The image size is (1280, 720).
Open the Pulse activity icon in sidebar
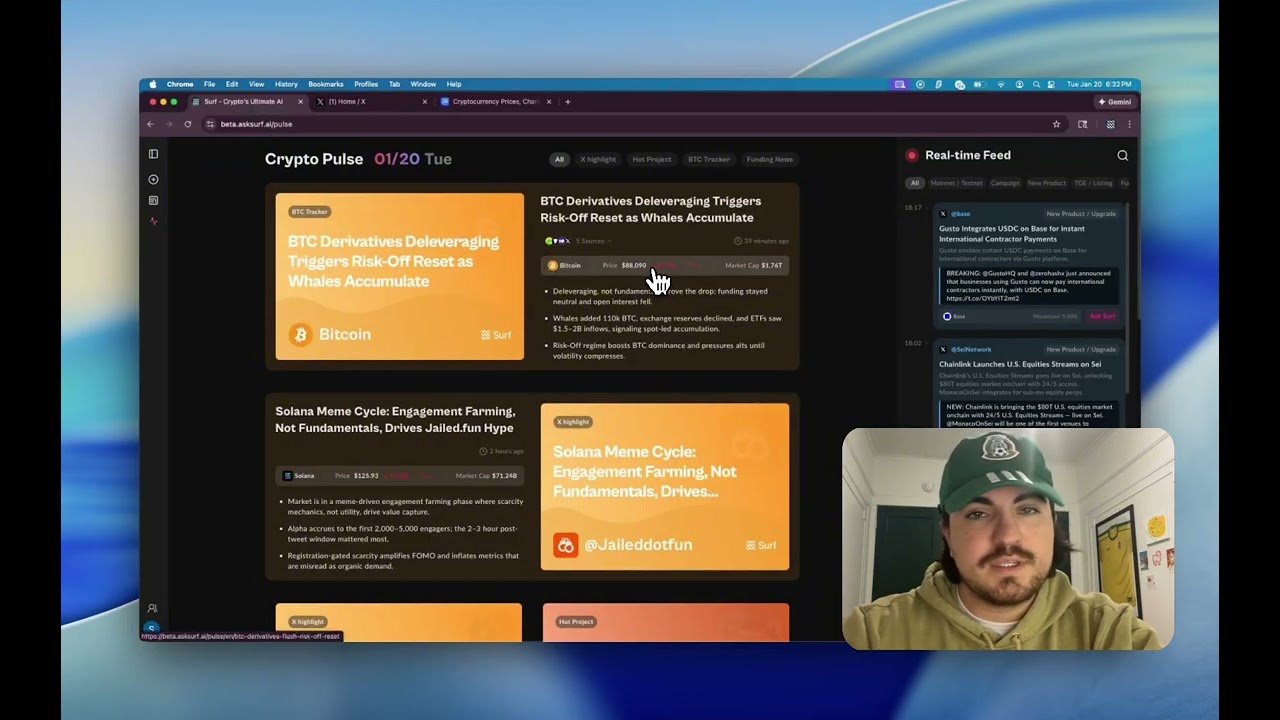tap(153, 221)
